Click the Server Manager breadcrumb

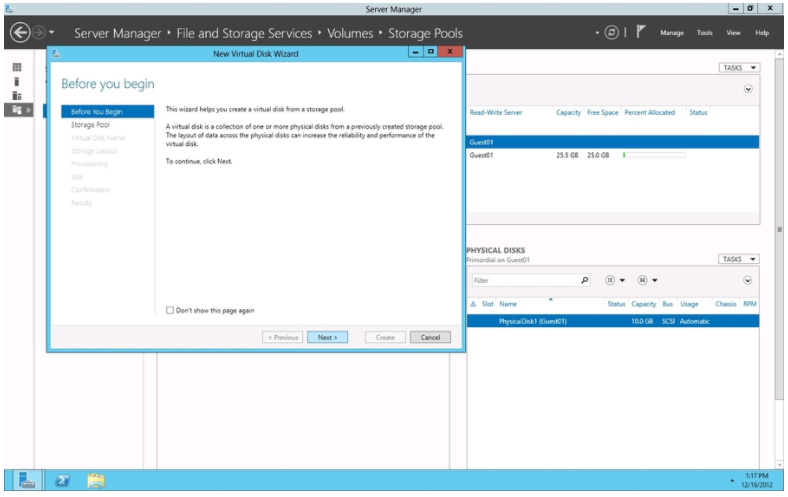[x=118, y=33]
